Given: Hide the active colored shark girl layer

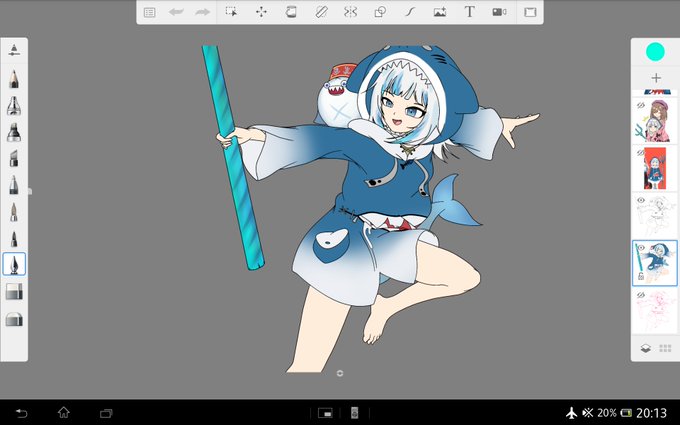Looking at the screenshot, I should (x=641, y=248).
